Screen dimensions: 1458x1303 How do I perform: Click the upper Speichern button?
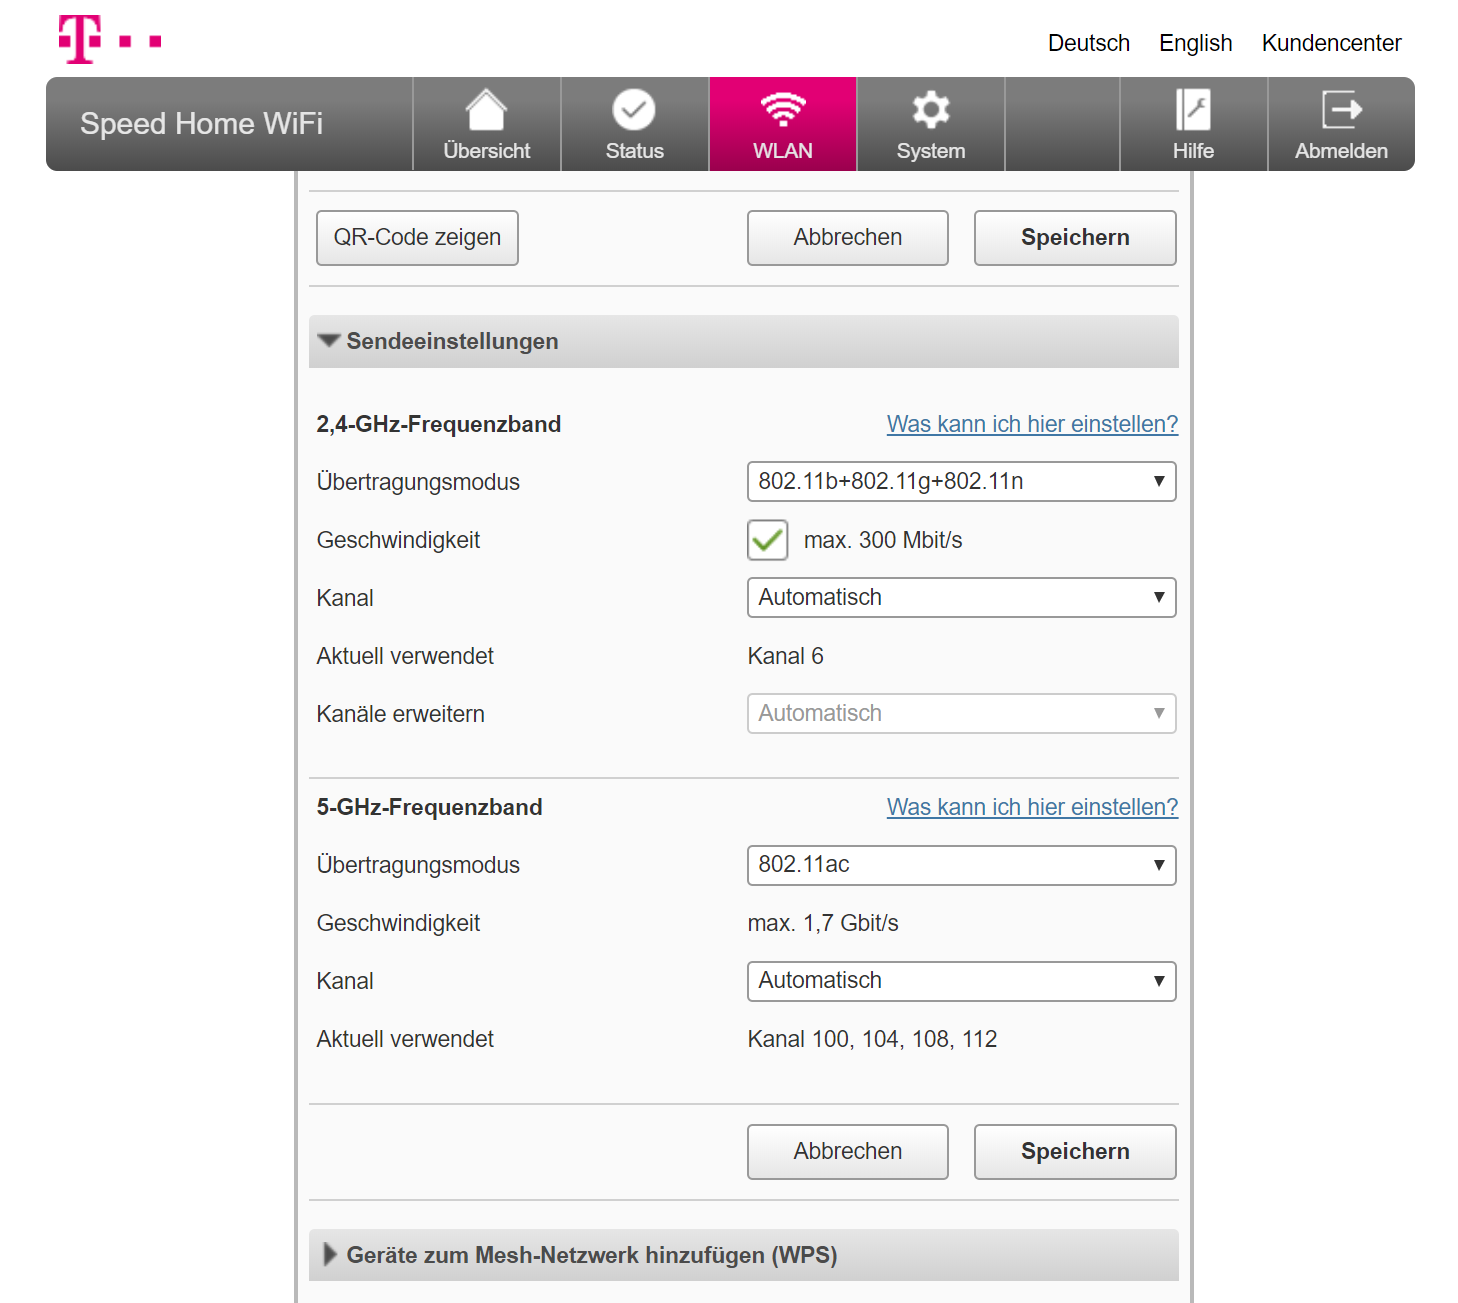click(x=1075, y=238)
